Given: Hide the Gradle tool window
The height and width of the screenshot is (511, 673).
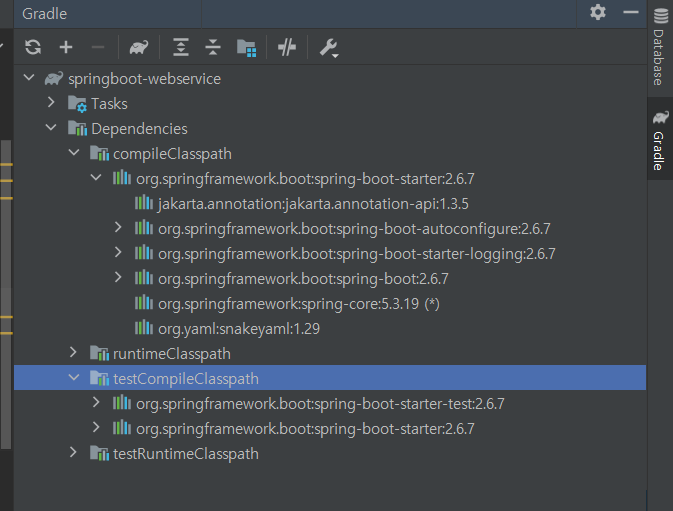Looking at the screenshot, I should (631, 12).
